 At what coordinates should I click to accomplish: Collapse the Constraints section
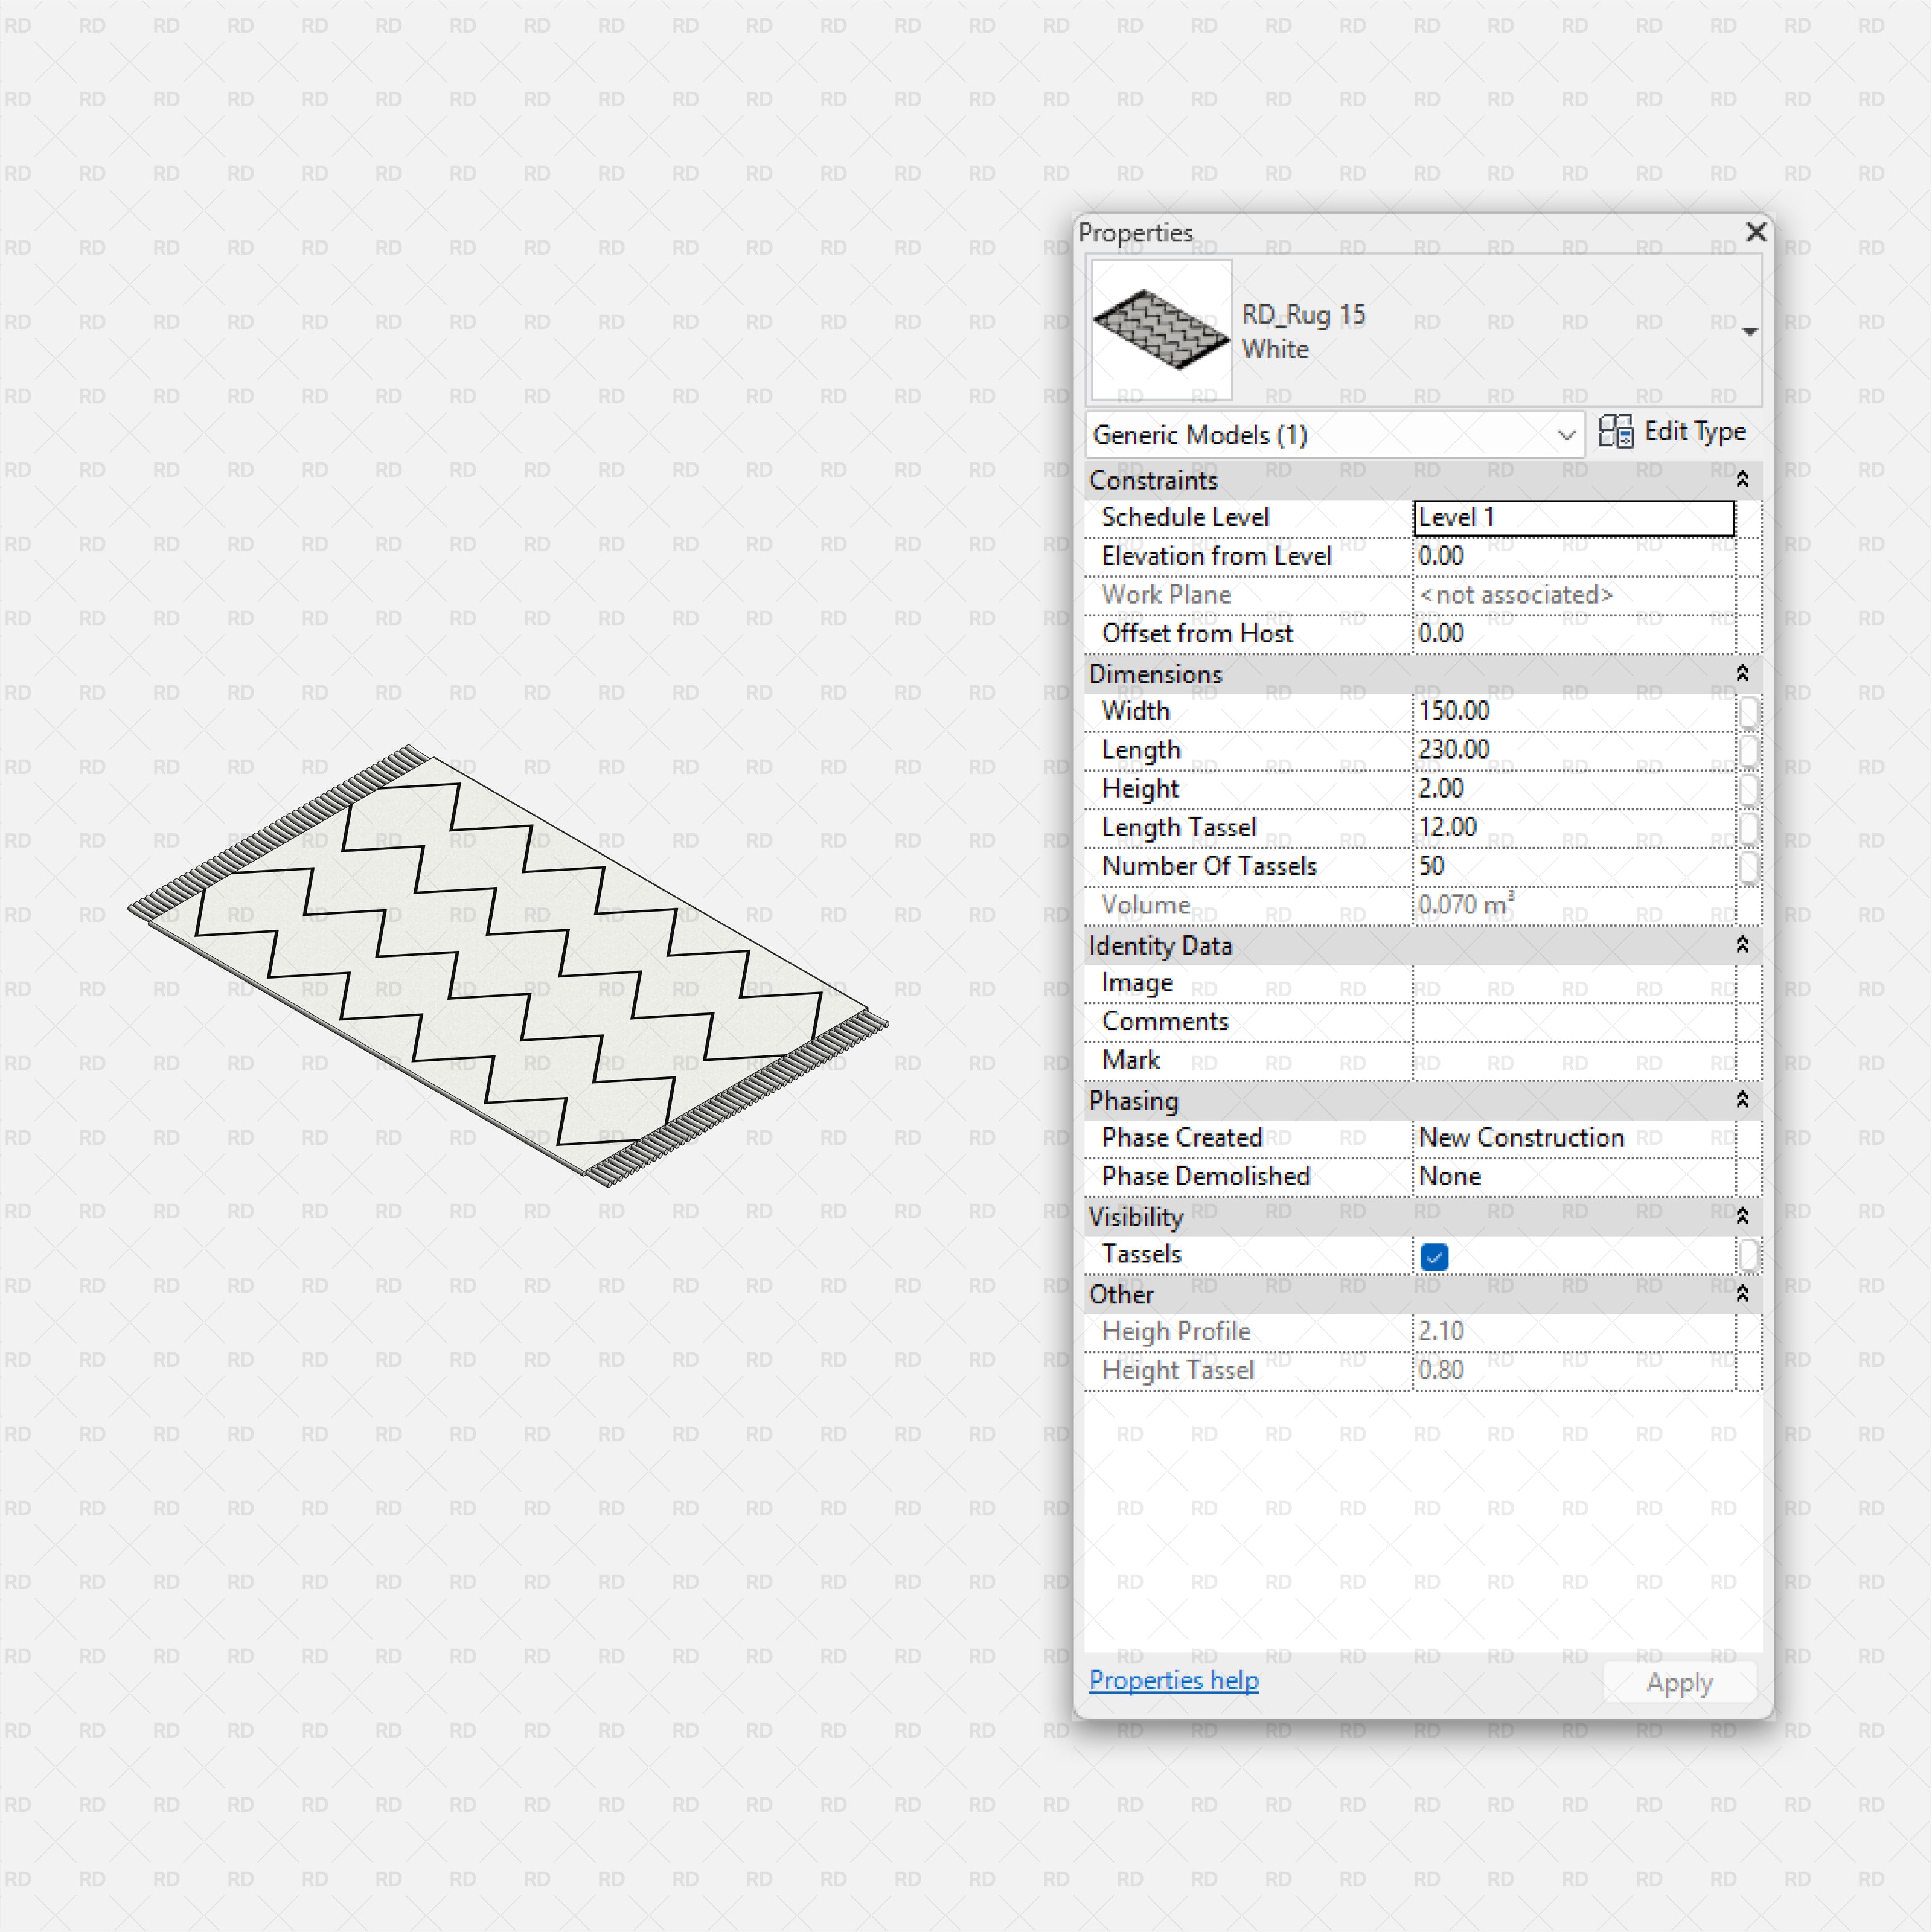point(1742,480)
